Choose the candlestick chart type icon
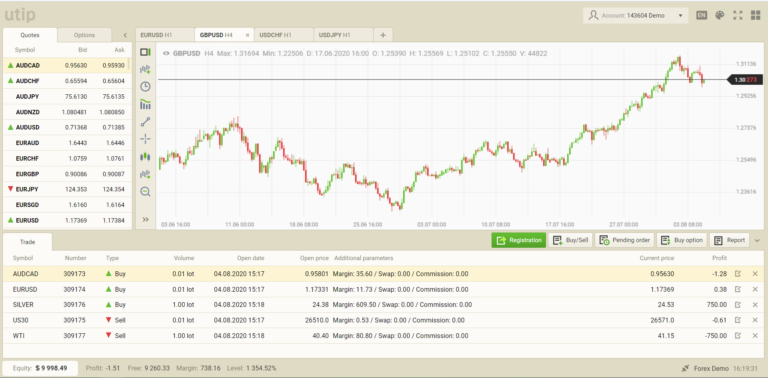768x378 pixels. (x=145, y=157)
